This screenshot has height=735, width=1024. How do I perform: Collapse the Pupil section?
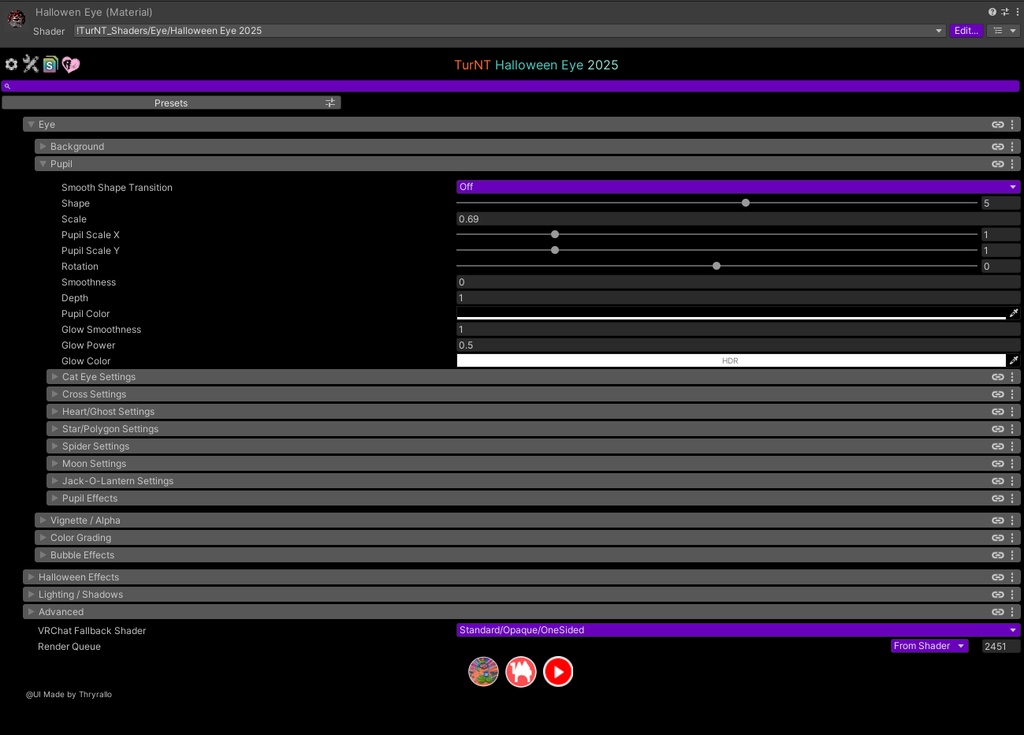(42, 164)
